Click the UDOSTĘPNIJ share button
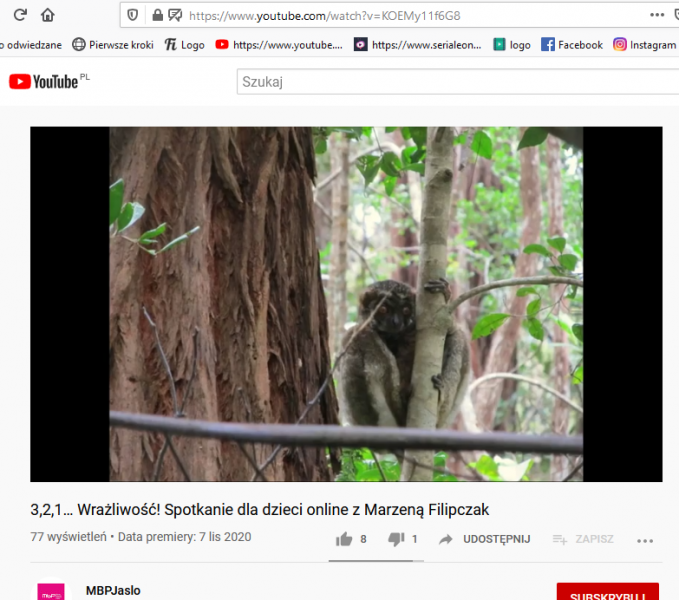 pyautogui.click(x=484, y=539)
